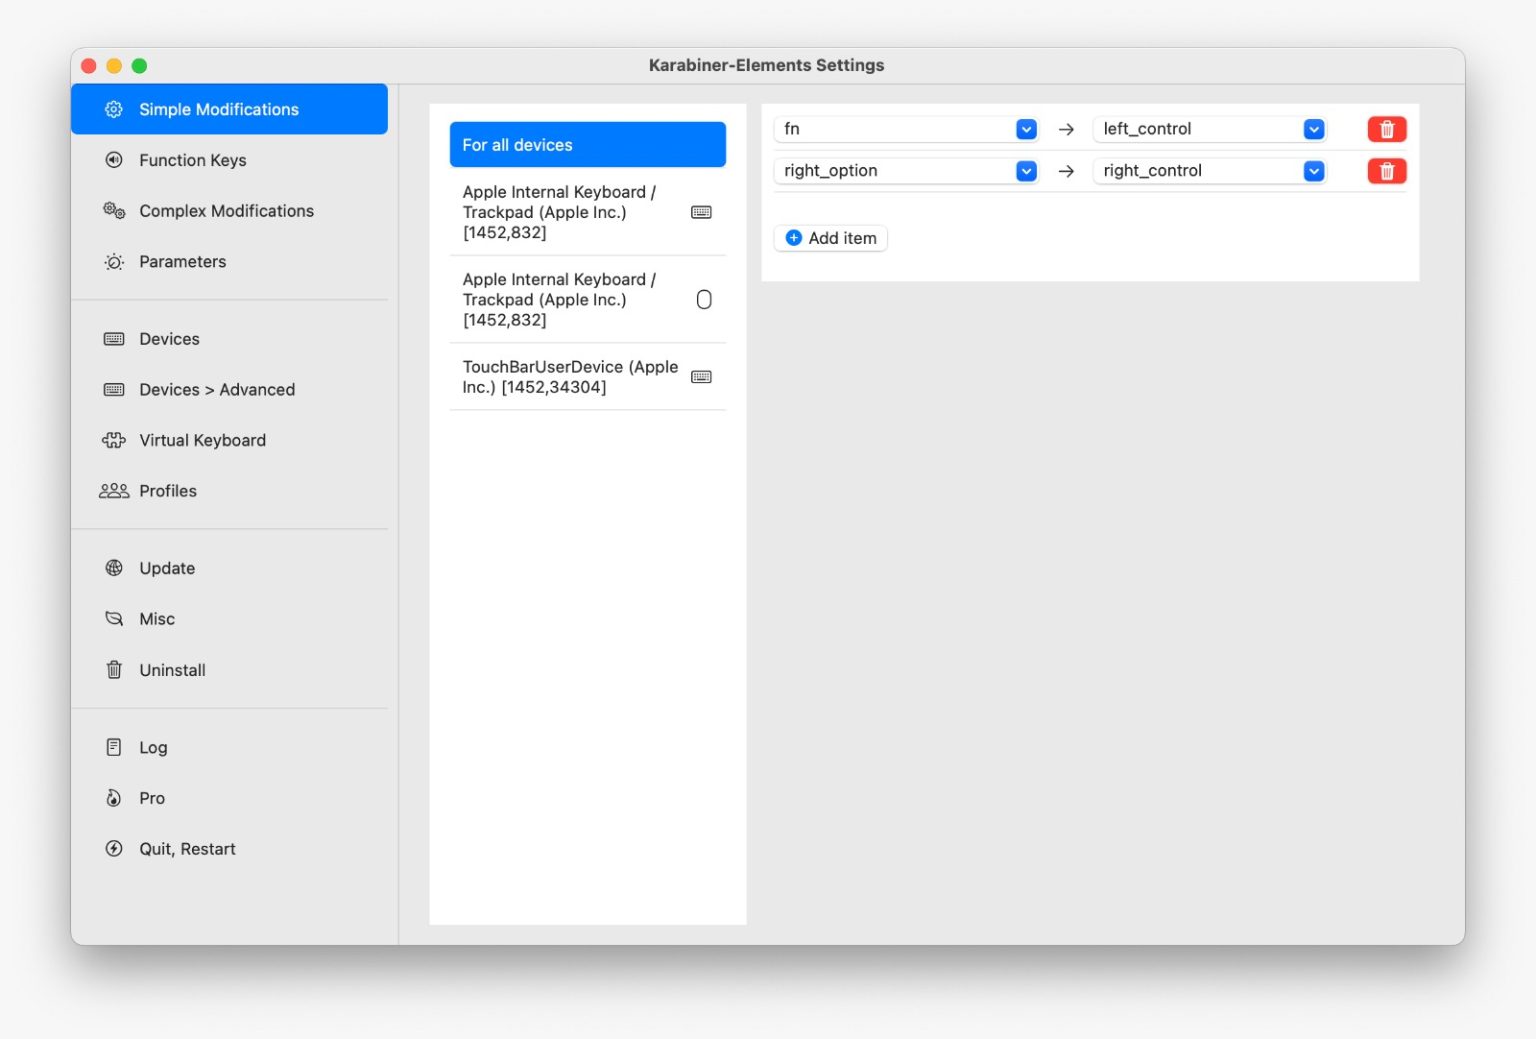Screen dimensions: 1536x1039
Task: Delete the fn to left_control mapping
Action: click(x=1386, y=128)
